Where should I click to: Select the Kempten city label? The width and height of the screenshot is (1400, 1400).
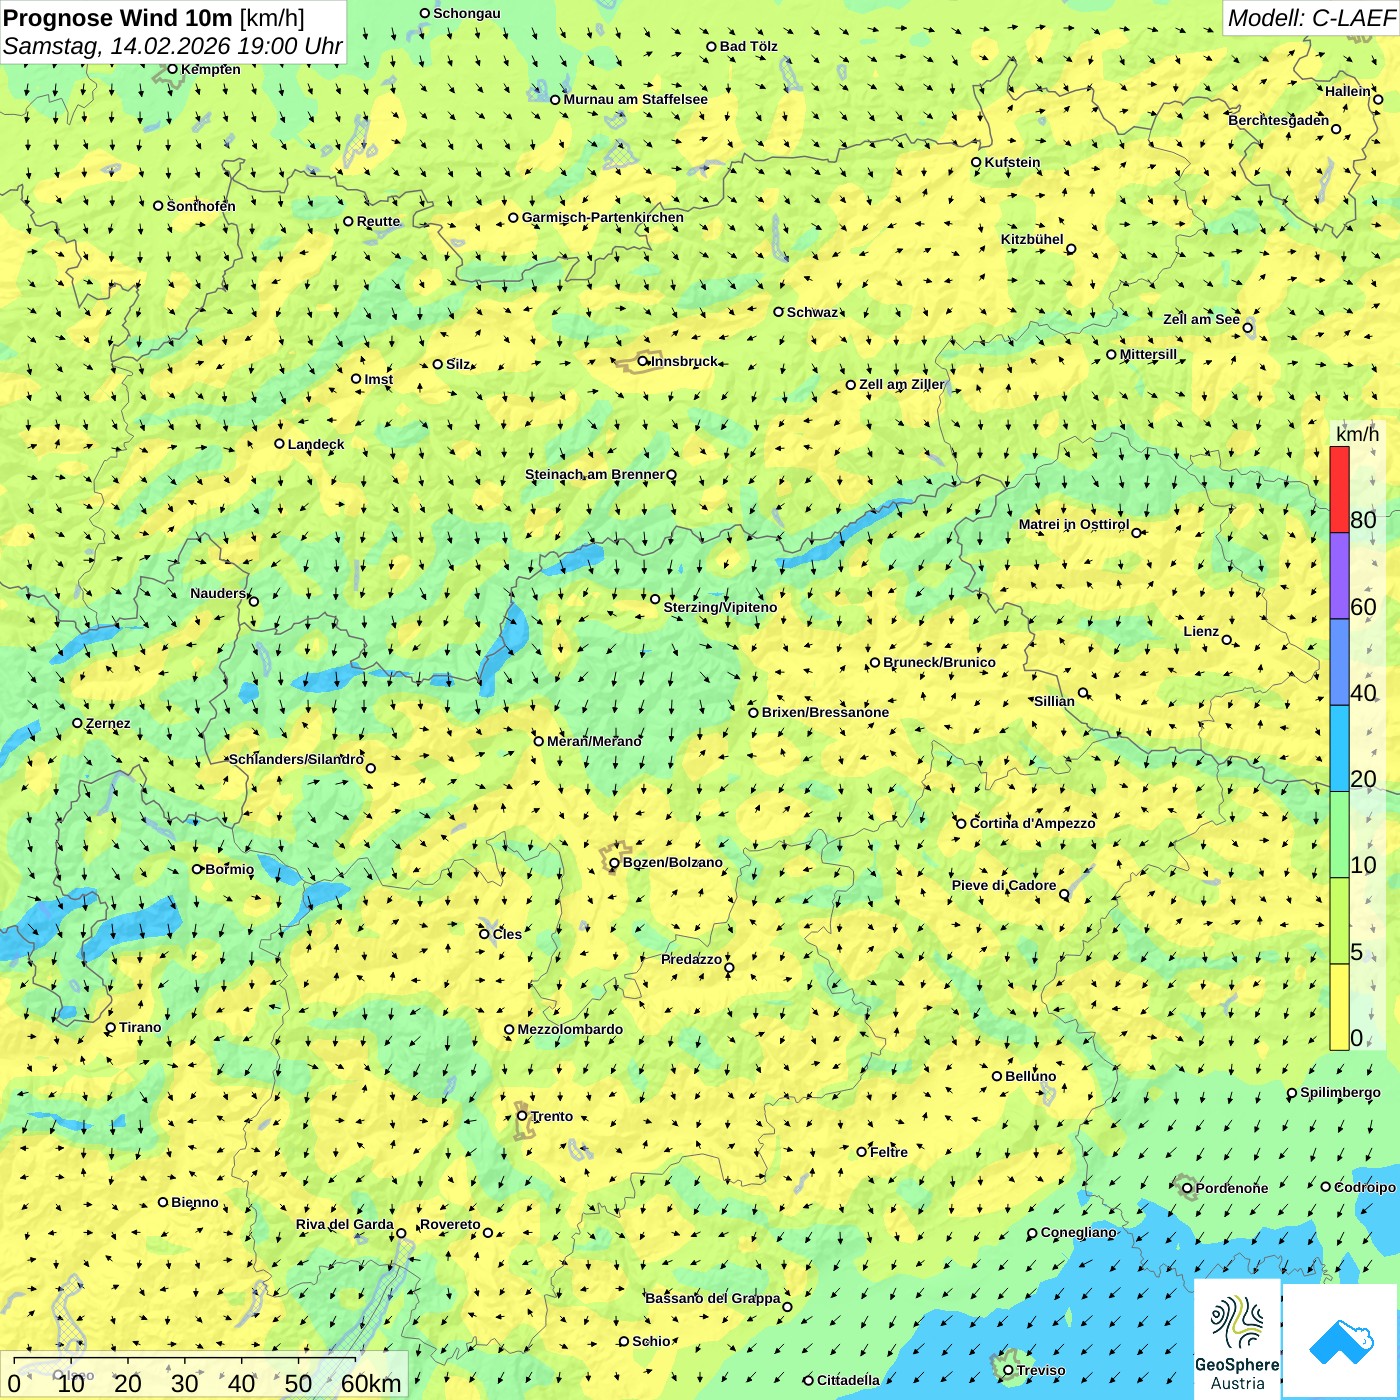(210, 69)
